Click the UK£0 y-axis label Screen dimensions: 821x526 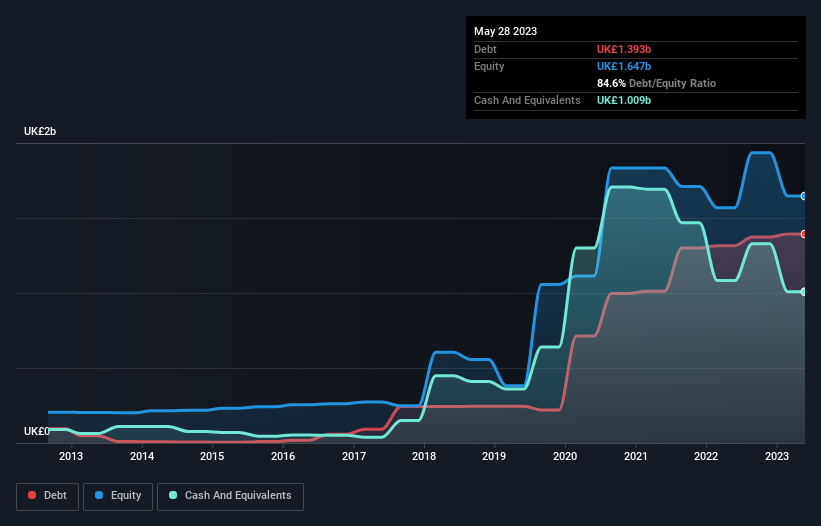click(37, 431)
